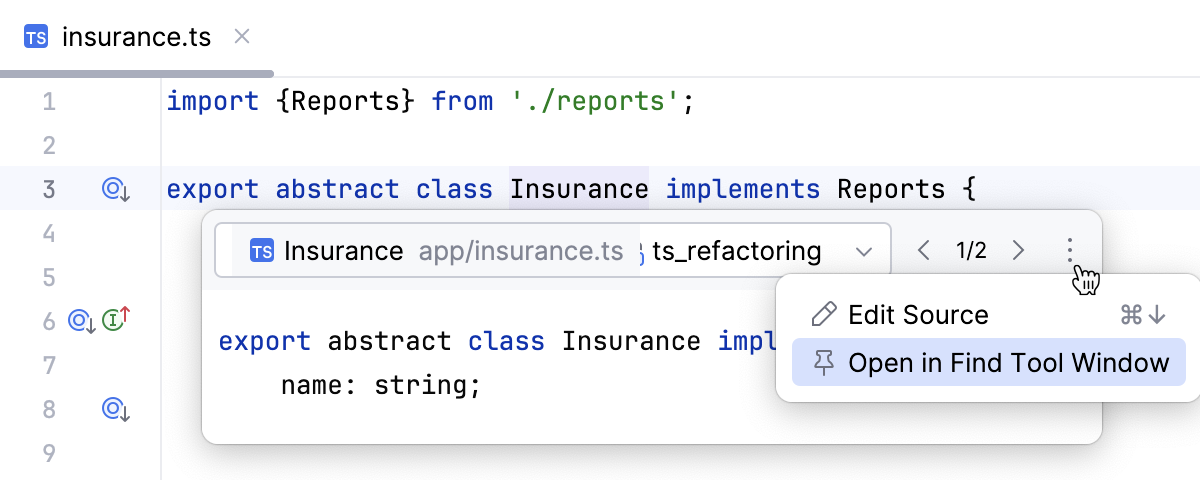
Task: Go to the previous definition with left chevron
Action: coord(923,250)
